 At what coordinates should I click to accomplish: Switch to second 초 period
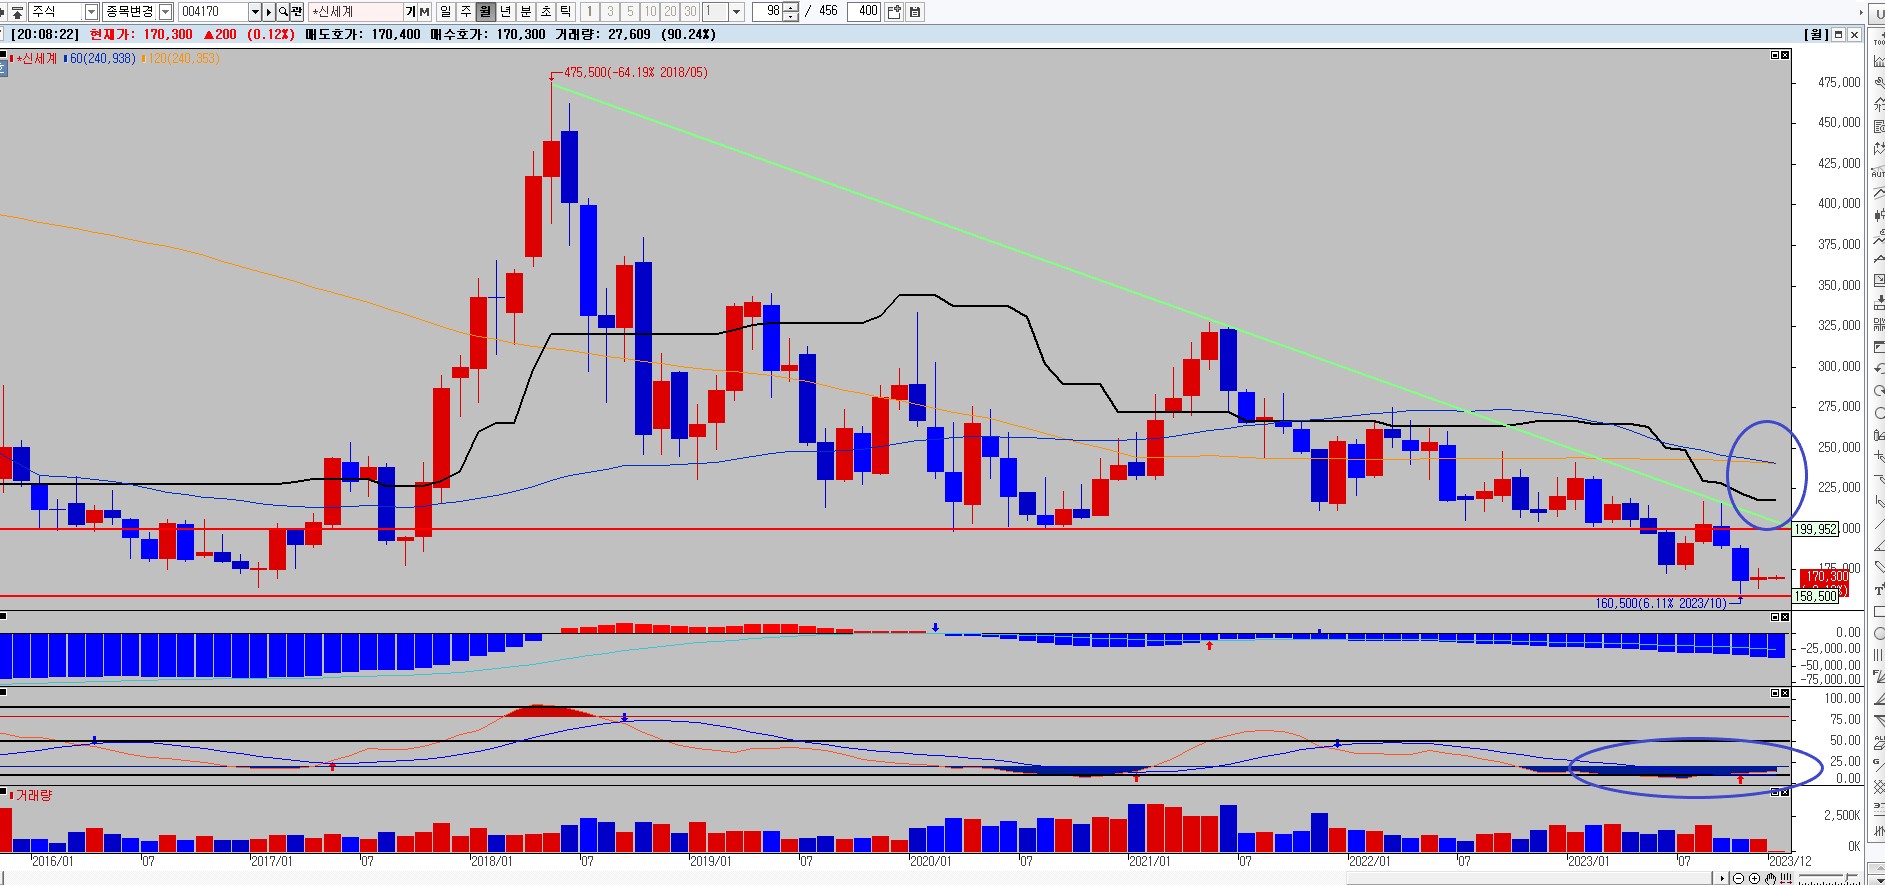pyautogui.click(x=546, y=11)
